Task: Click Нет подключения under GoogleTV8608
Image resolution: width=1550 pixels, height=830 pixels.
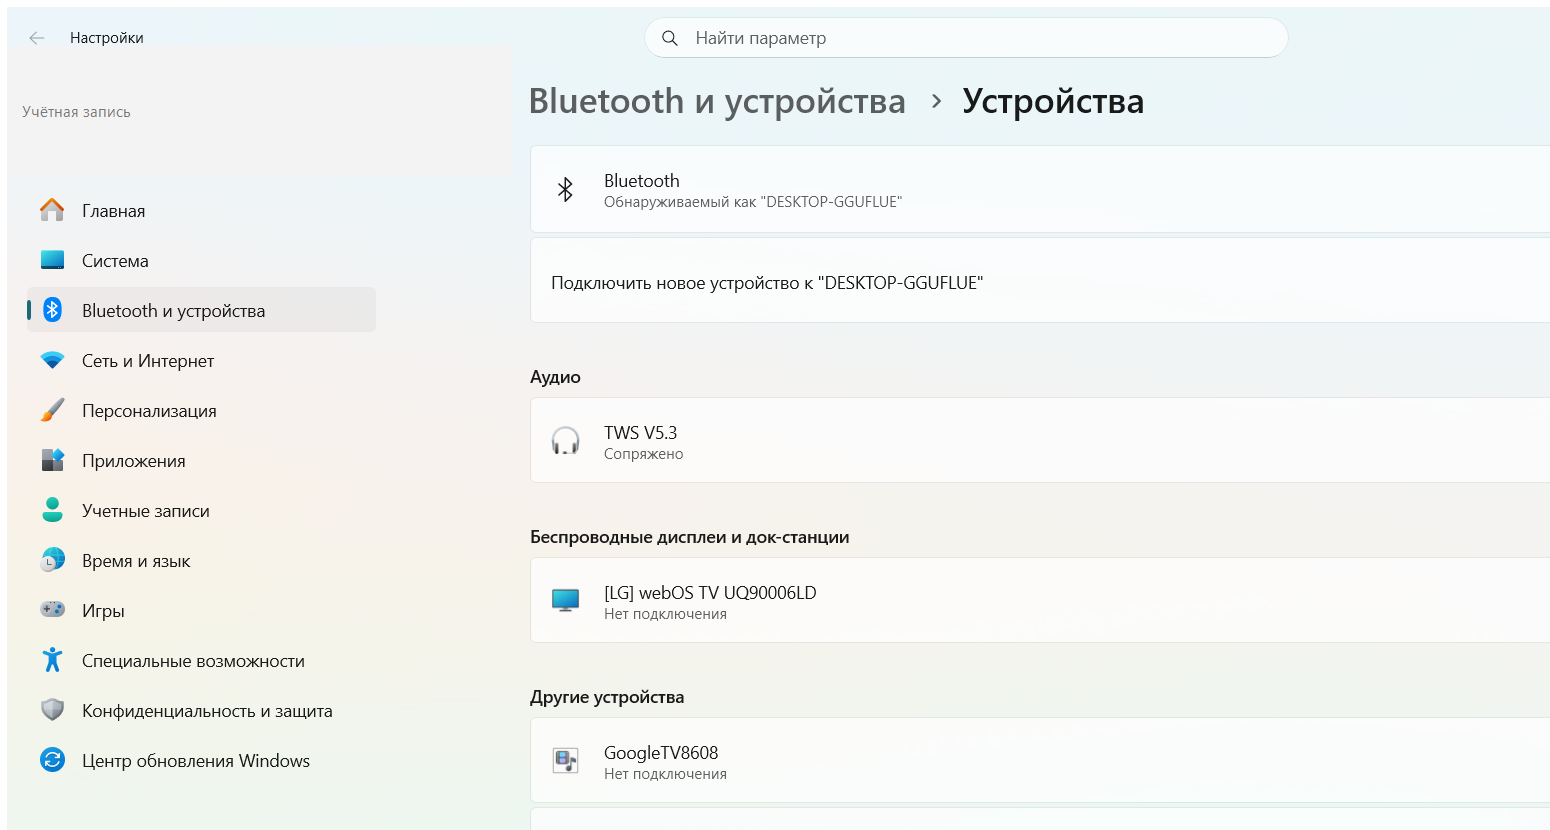Action: 665,774
